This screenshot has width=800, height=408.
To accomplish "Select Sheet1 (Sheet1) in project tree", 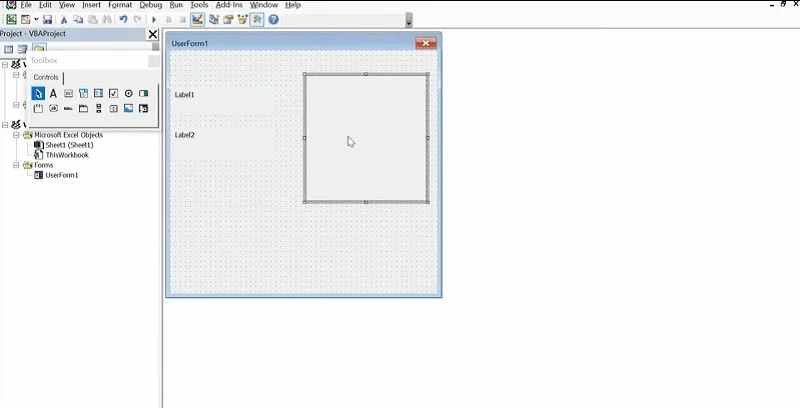I will pos(69,145).
